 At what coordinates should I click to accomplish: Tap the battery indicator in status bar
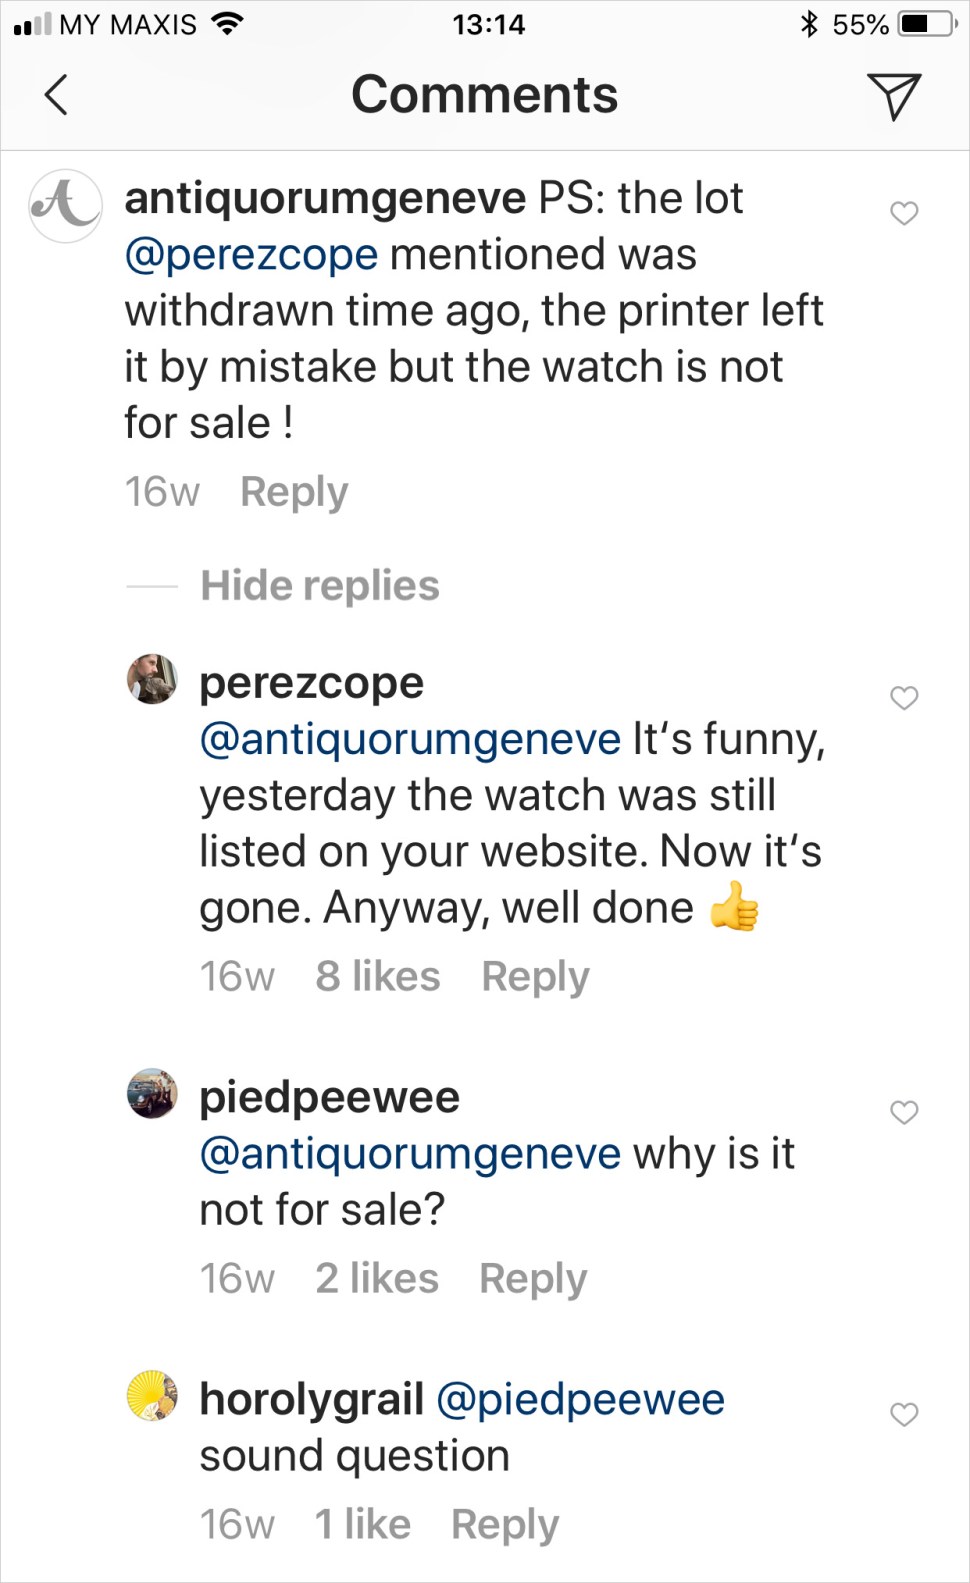[925, 25]
